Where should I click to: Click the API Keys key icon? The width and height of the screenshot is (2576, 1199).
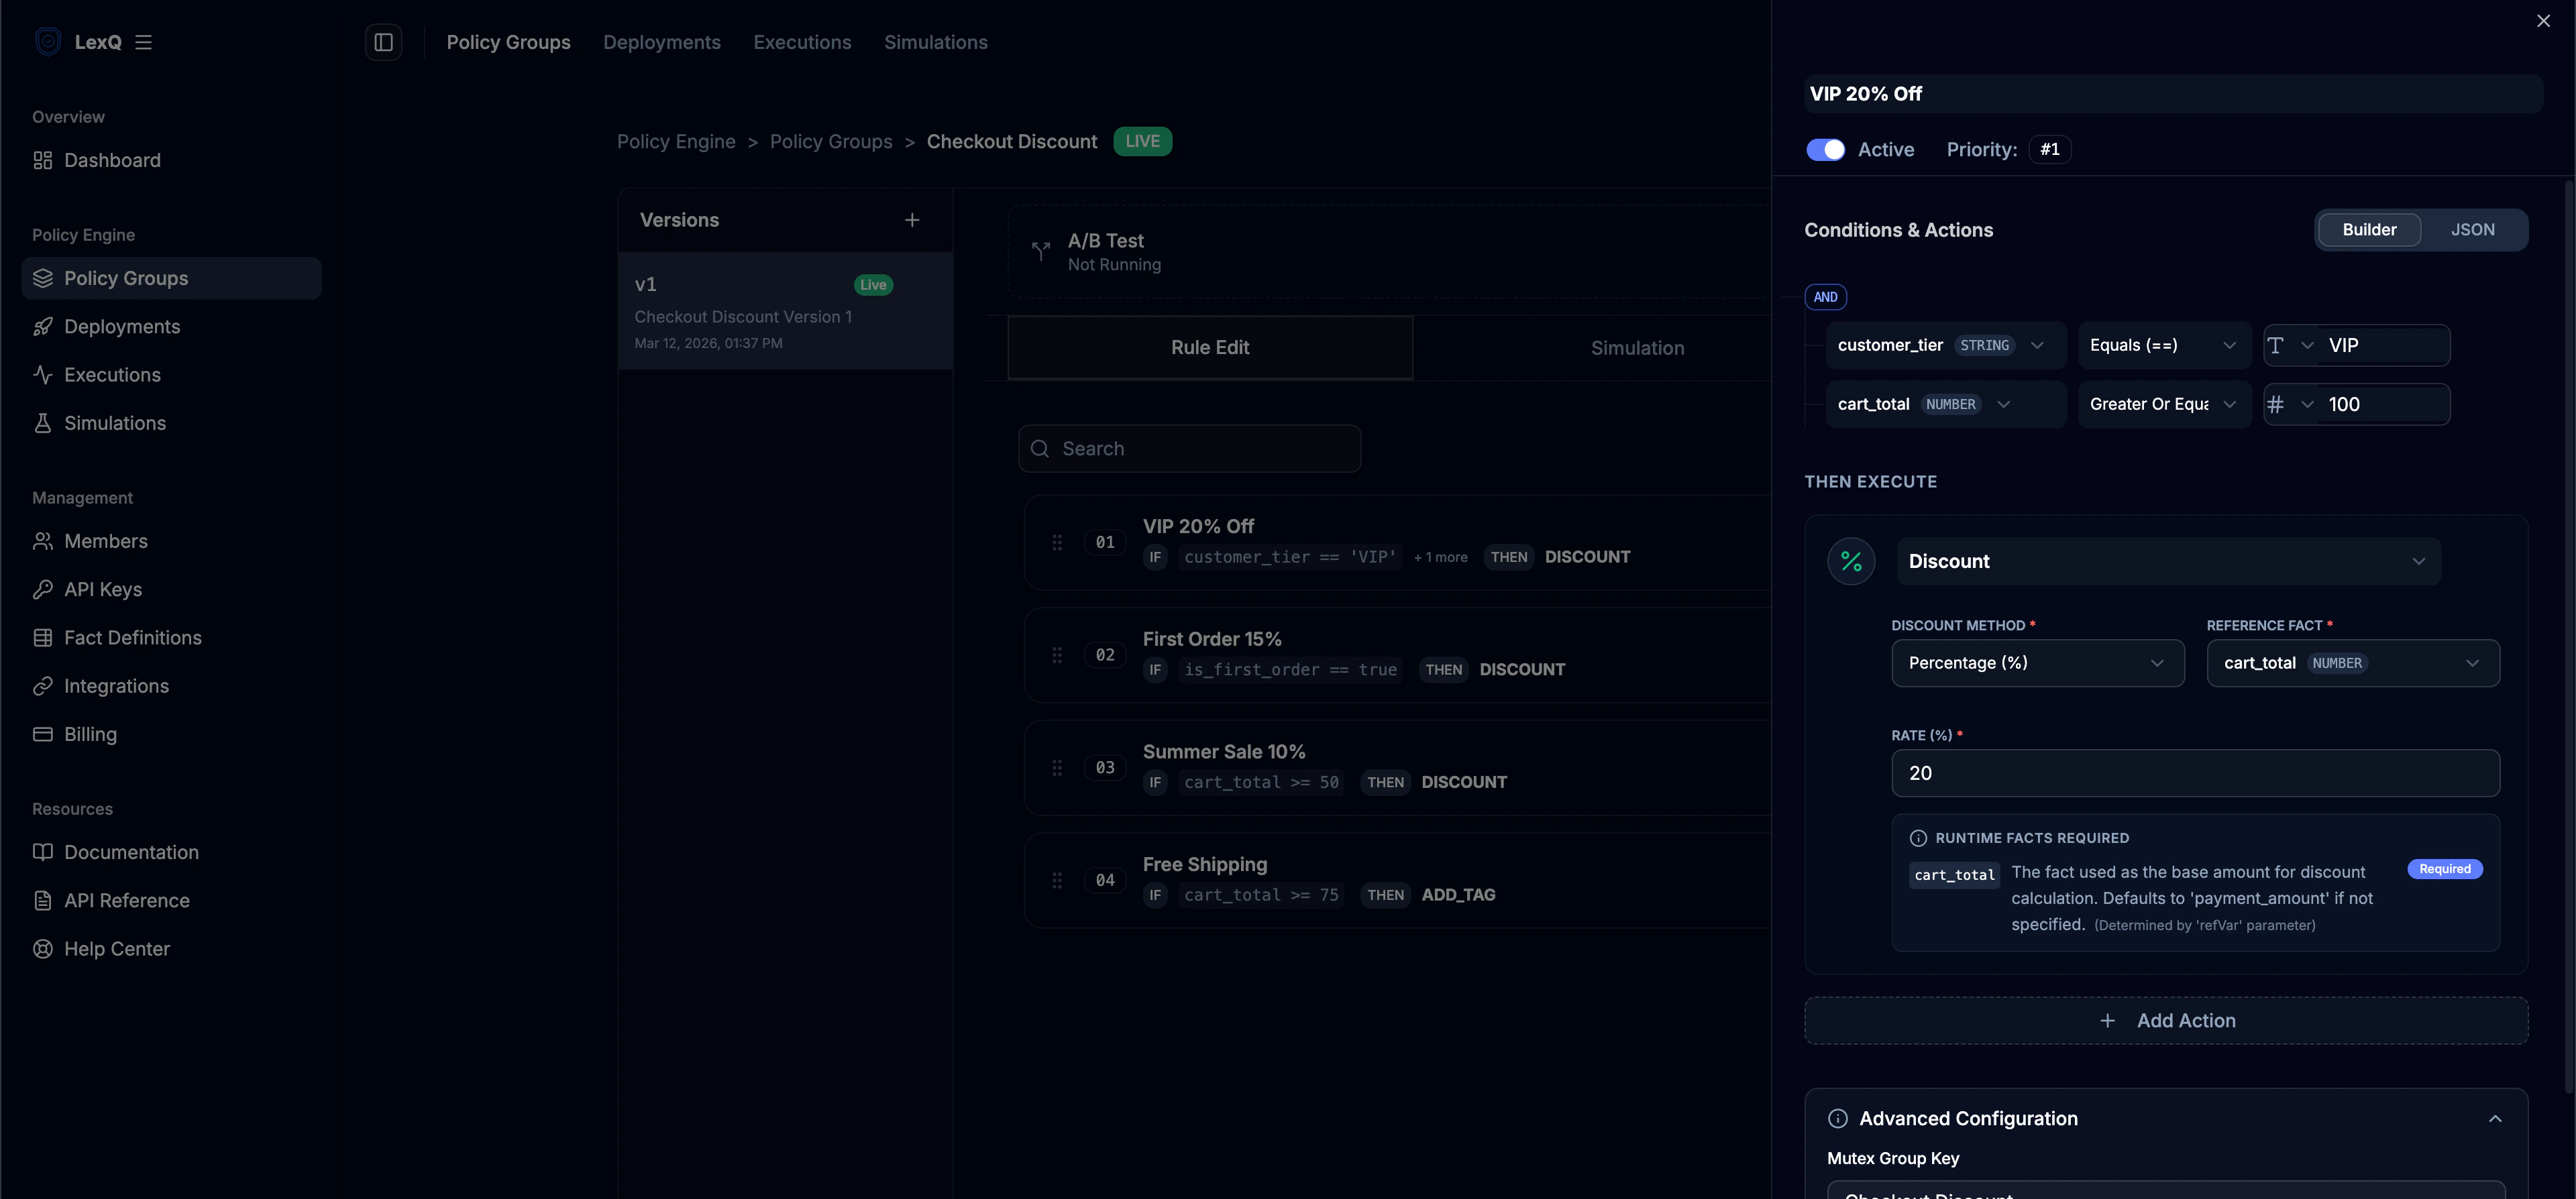point(42,589)
